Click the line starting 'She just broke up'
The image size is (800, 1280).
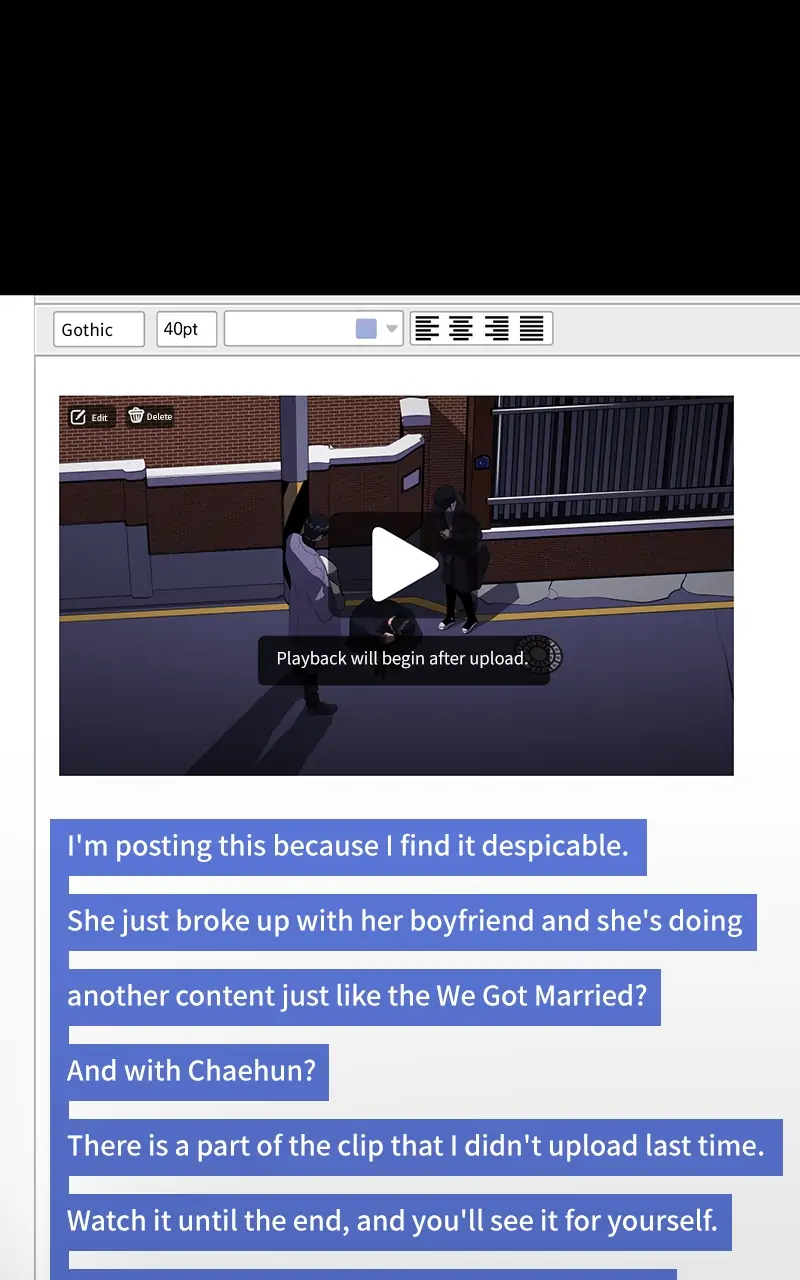(x=404, y=922)
